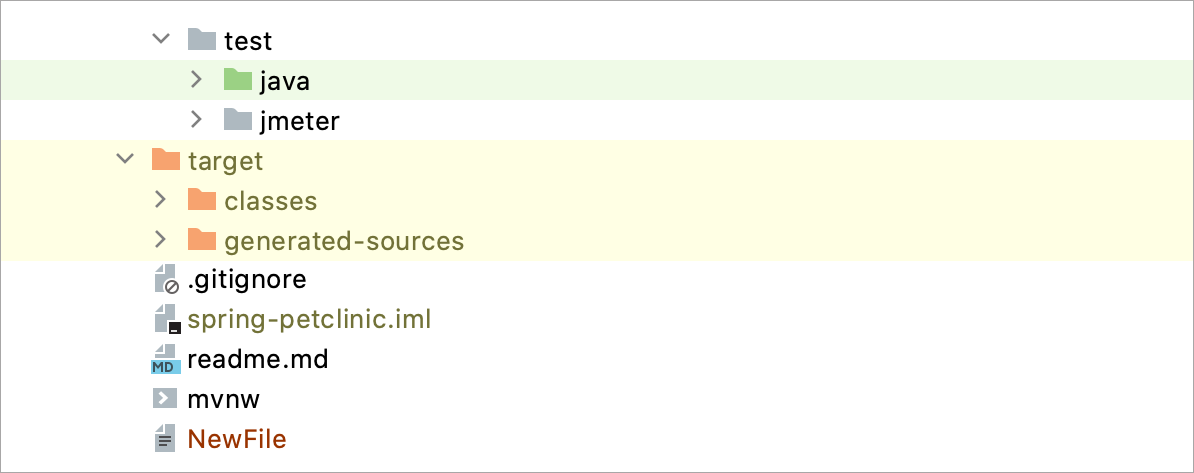1194x473 pixels.
Task: Click the gray test folder icon
Action: (x=202, y=41)
